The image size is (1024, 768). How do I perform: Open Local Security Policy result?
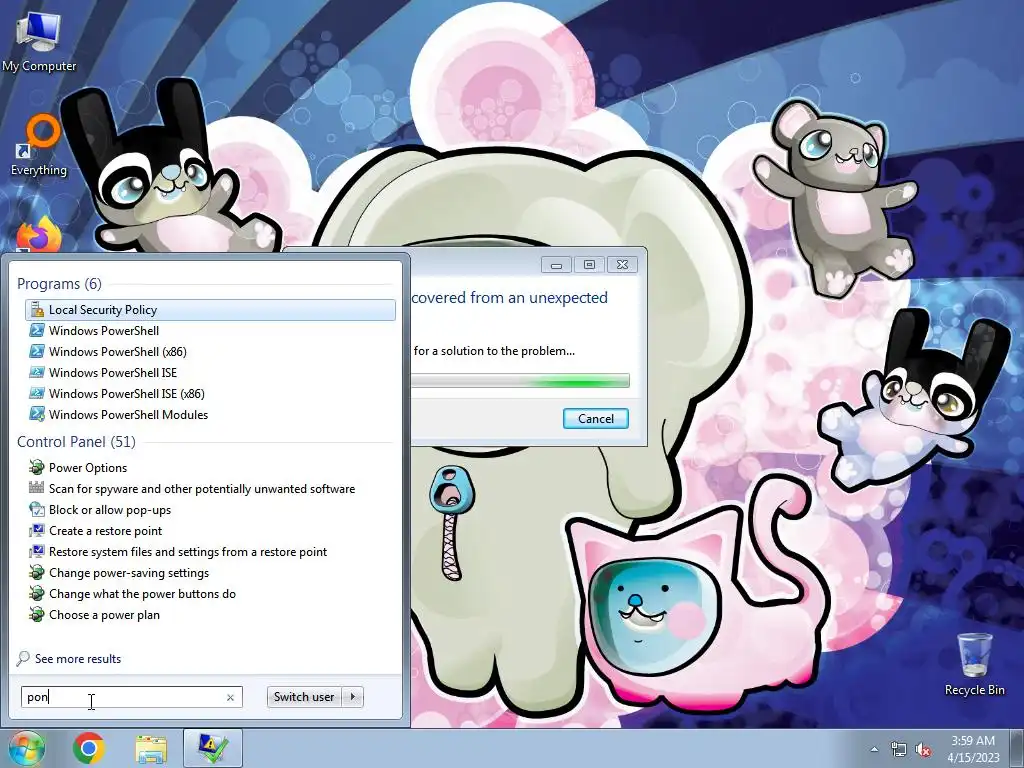[x=210, y=310]
